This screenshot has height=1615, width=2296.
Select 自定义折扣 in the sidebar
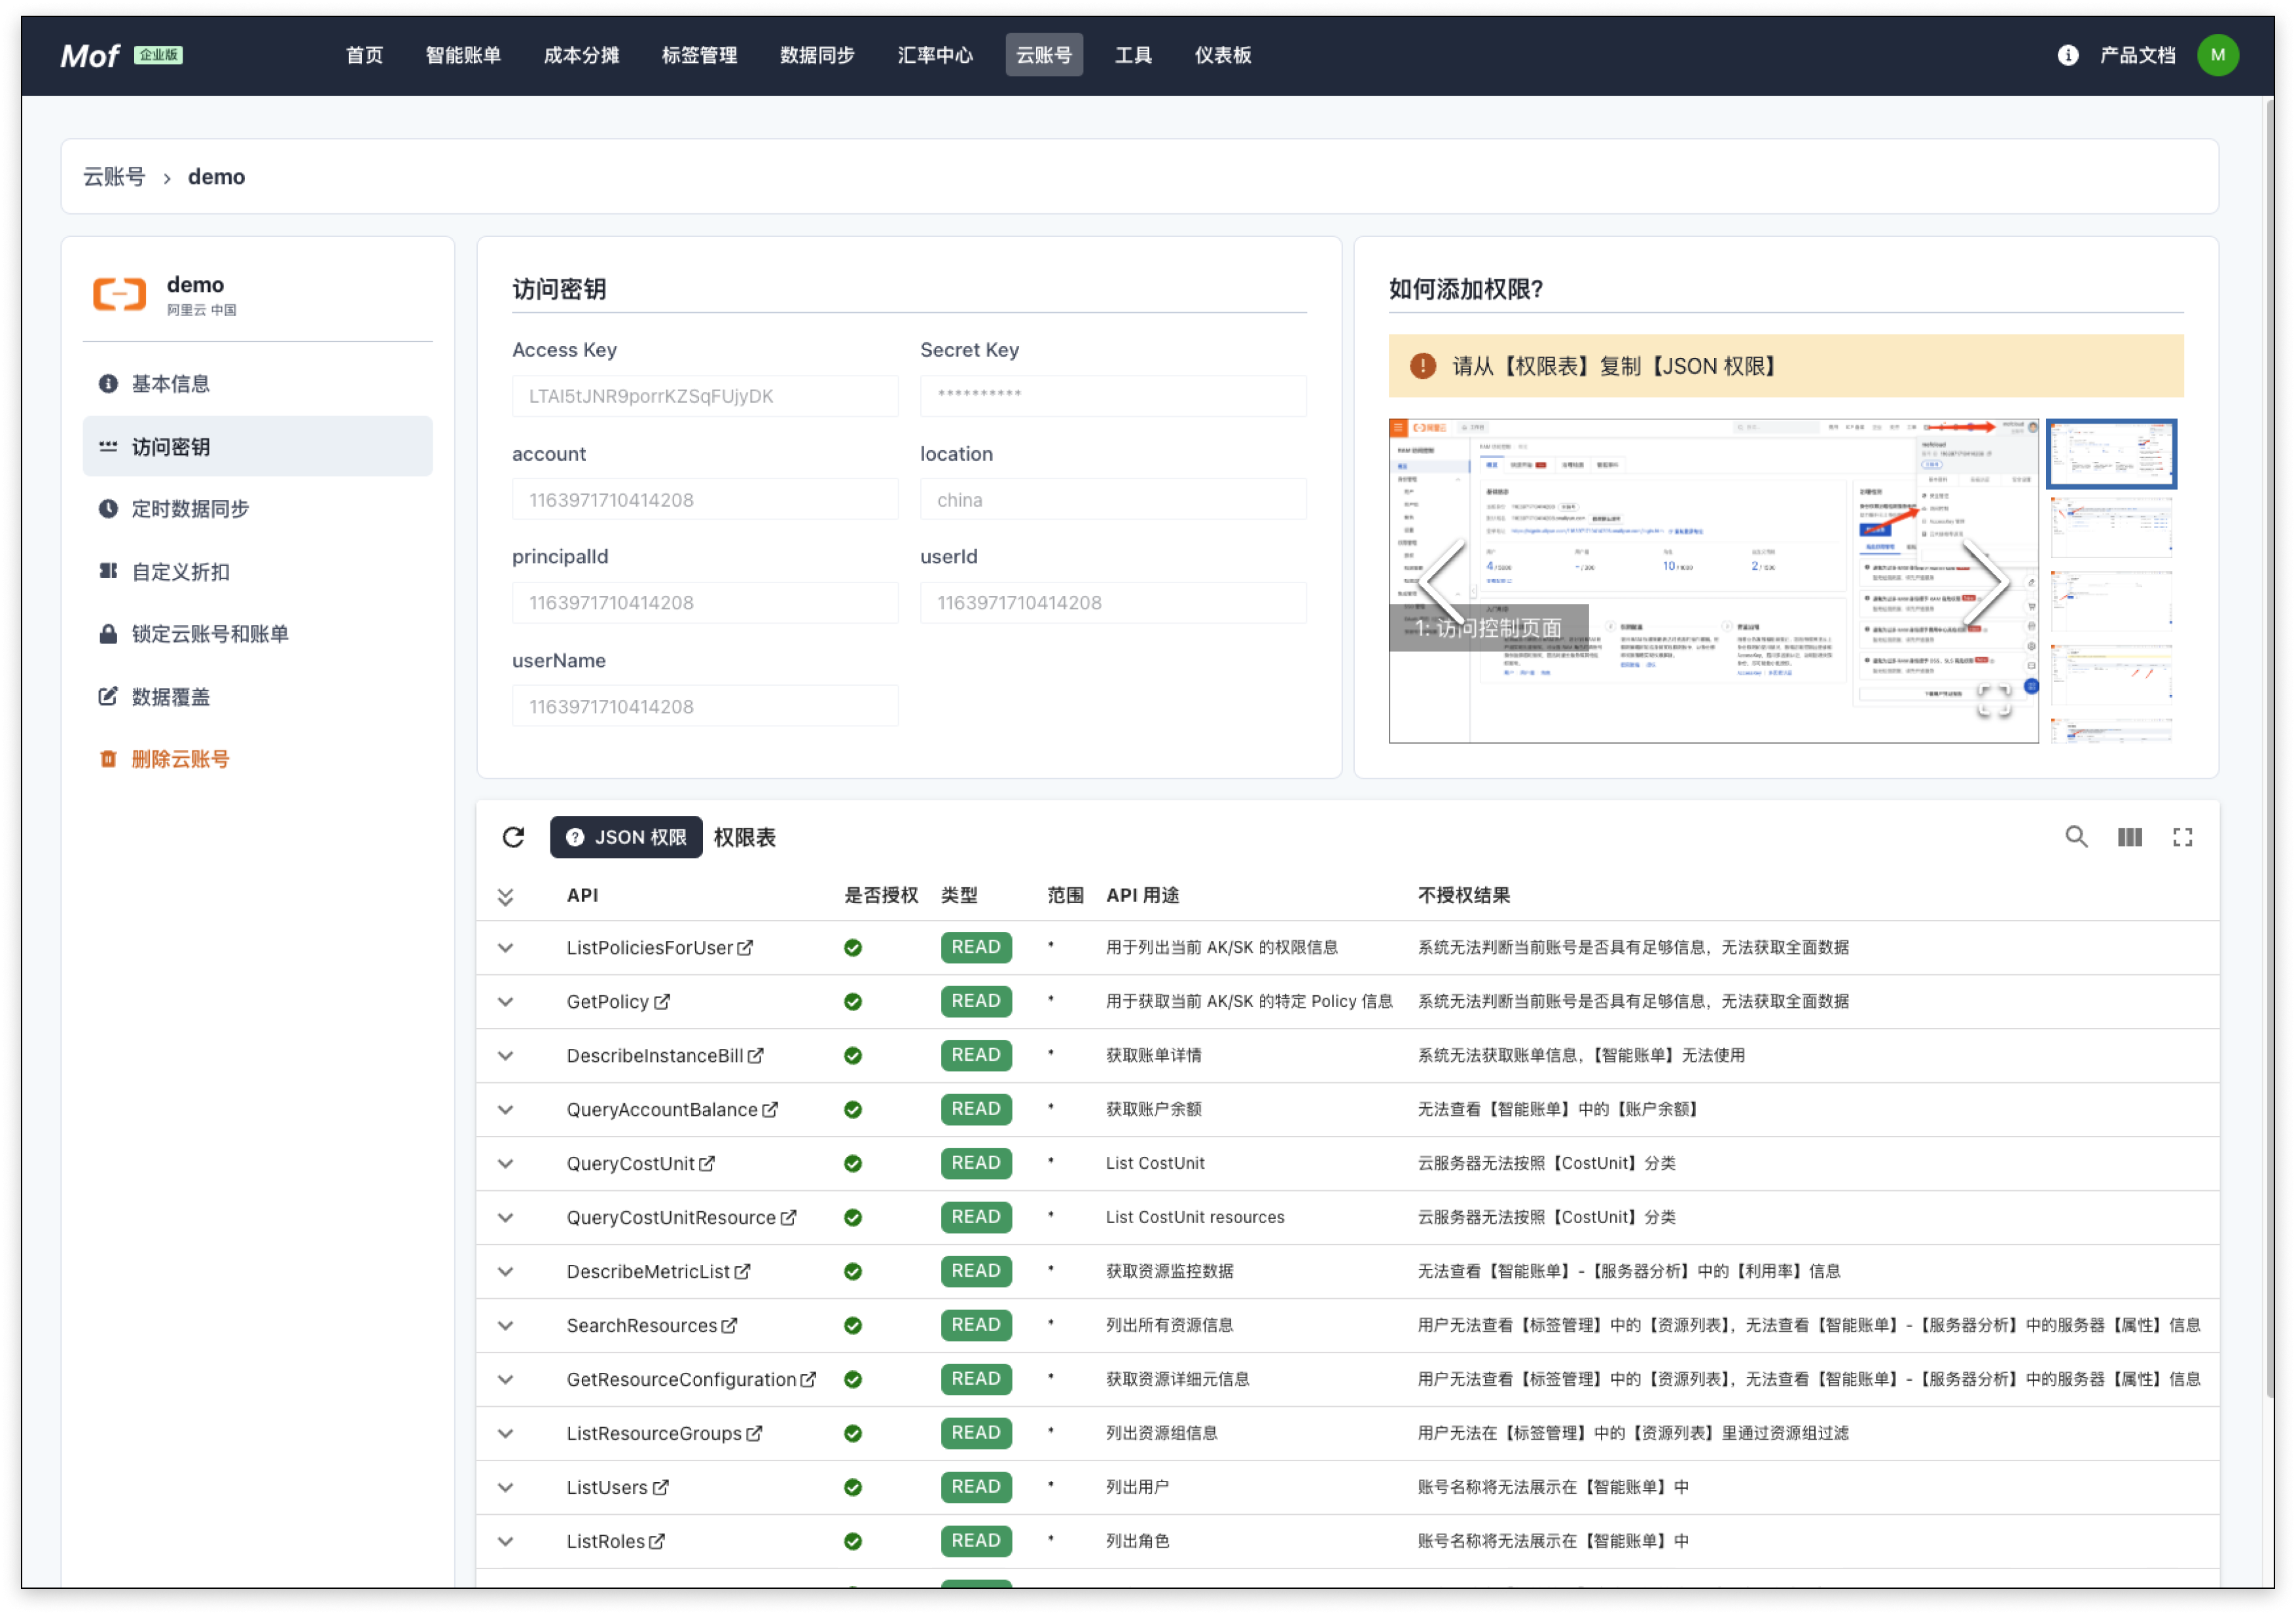click(x=180, y=572)
